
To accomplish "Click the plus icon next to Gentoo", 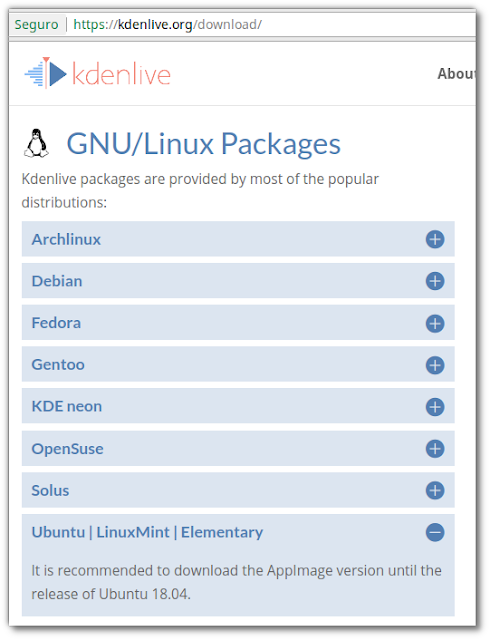I will click(435, 365).
